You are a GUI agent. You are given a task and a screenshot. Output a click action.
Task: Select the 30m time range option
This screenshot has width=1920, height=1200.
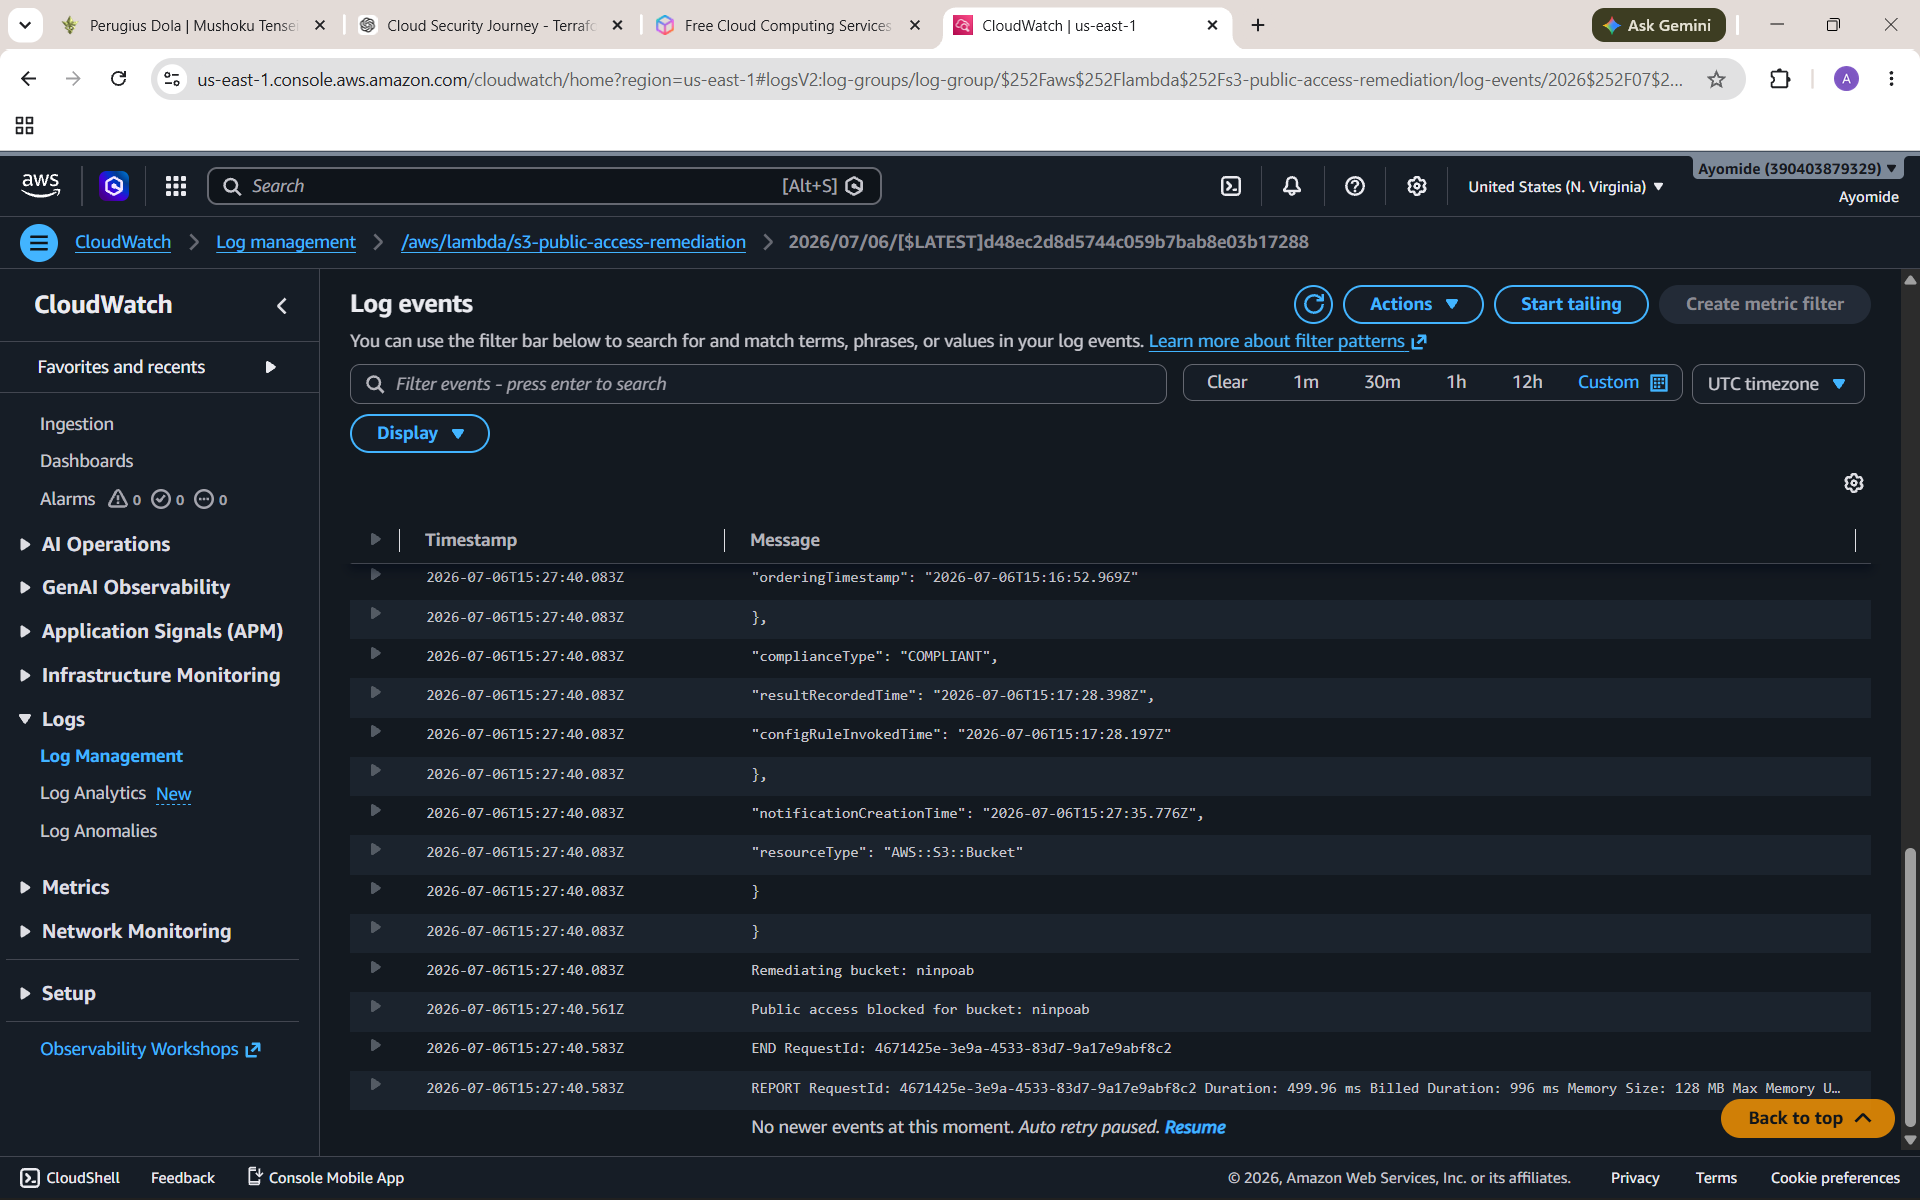pyautogui.click(x=1382, y=382)
